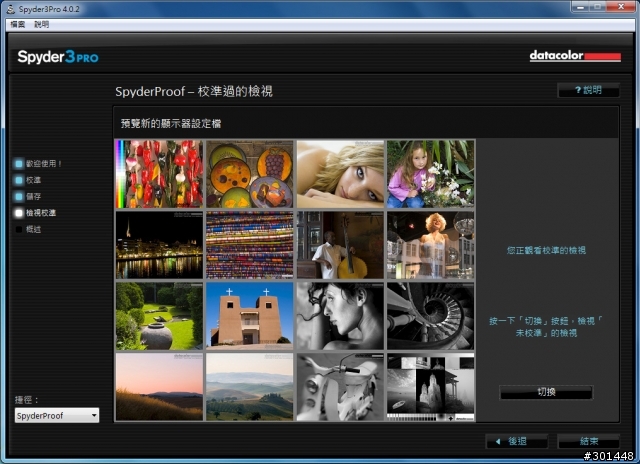The width and height of the screenshot is (640, 464).
Task: Click the 後退 back button
Action: click(x=516, y=441)
